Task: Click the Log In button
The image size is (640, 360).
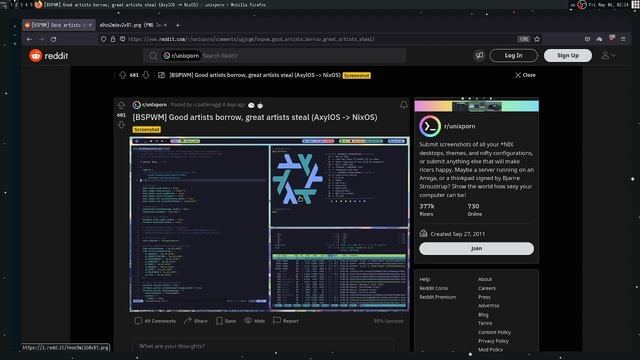Action: pos(513,56)
